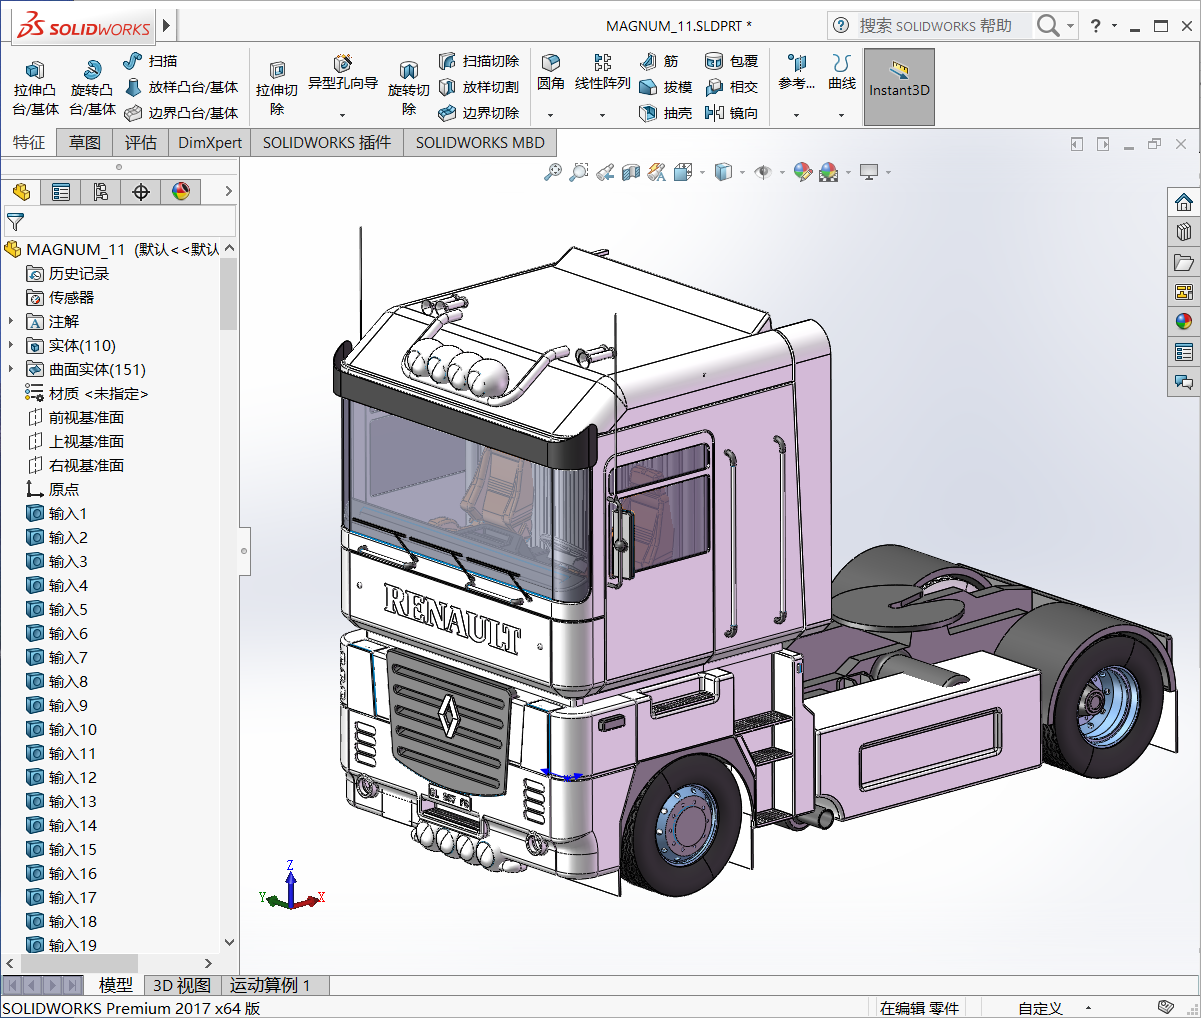This screenshot has height=1018, width=1201.
Task: Toggle the section view tool
Action: 630,172
